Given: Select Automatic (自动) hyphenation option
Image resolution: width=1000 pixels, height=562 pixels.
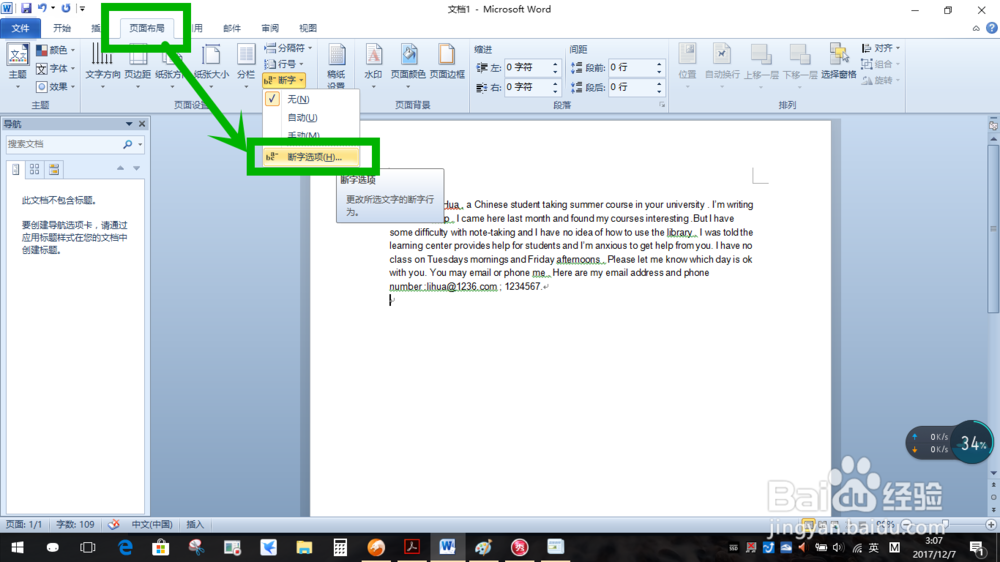Looking at the screenshot, I should (x=311, y=117).
